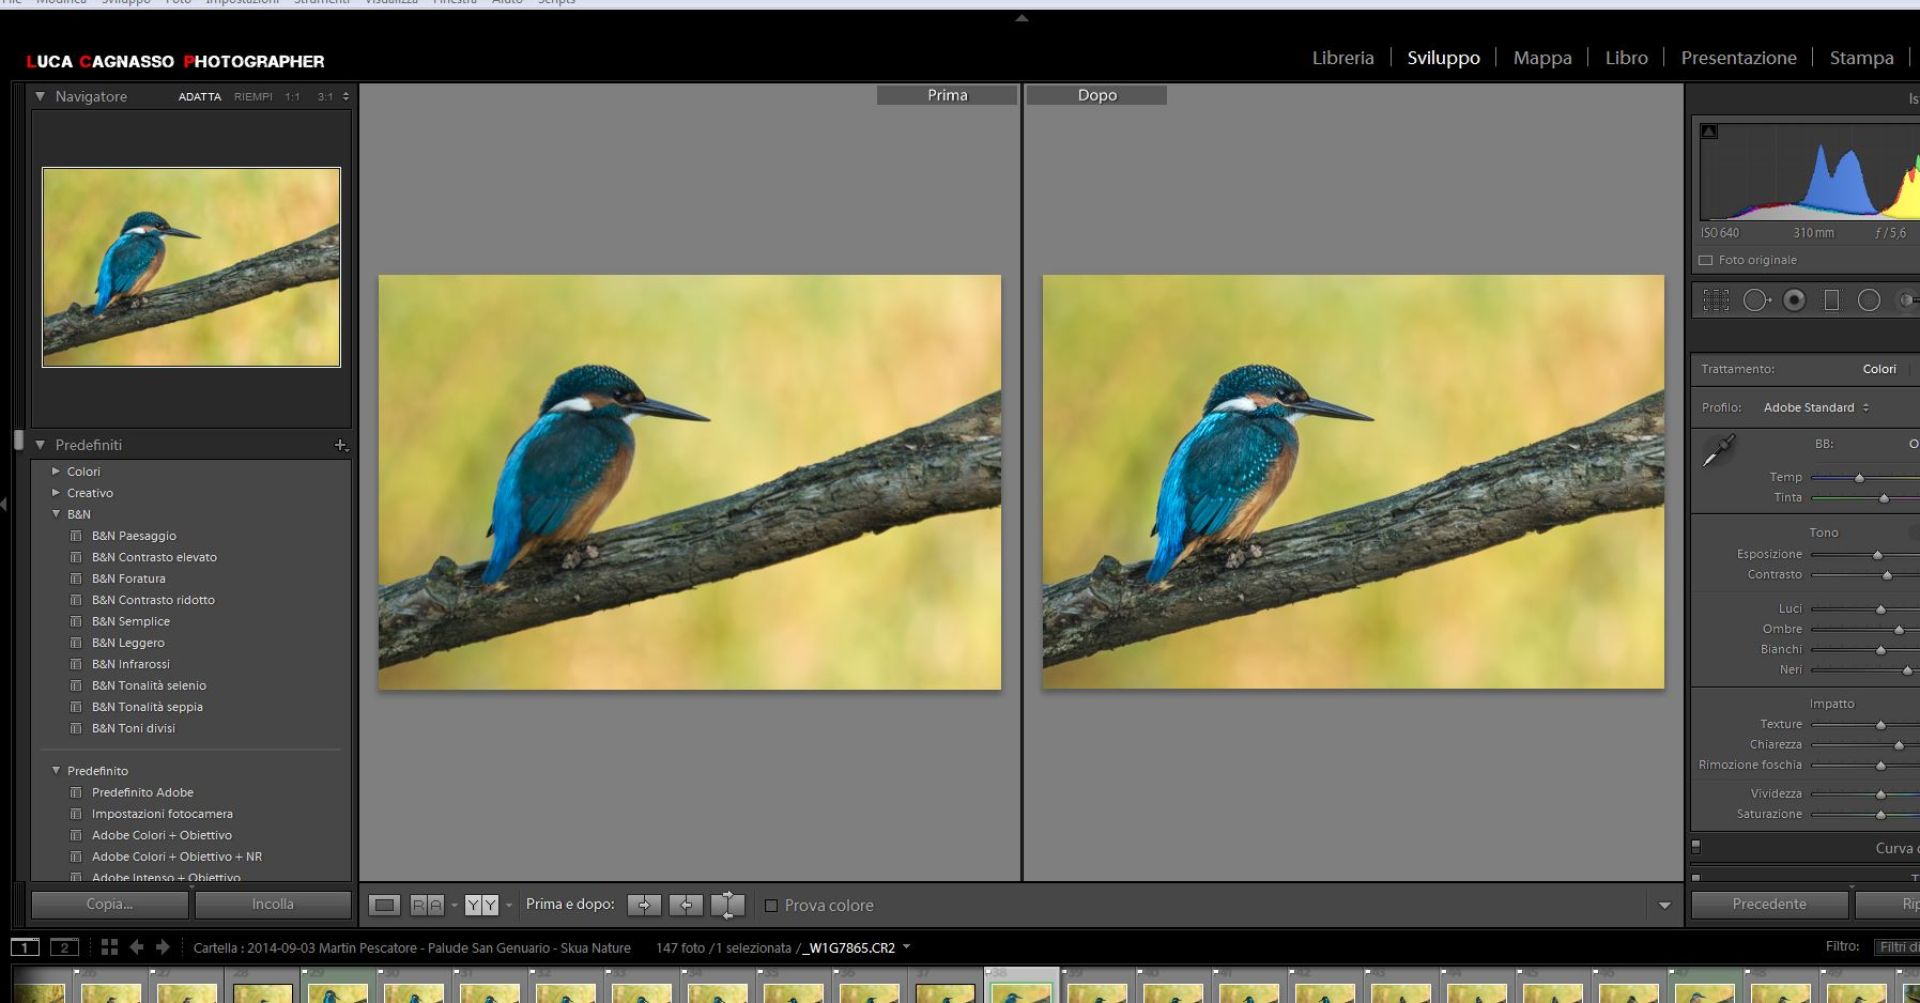The width and height of the screenshot is (1920, 1003).
Task: Select the Graduated filter tool icon
Action: click(1831, 300)
